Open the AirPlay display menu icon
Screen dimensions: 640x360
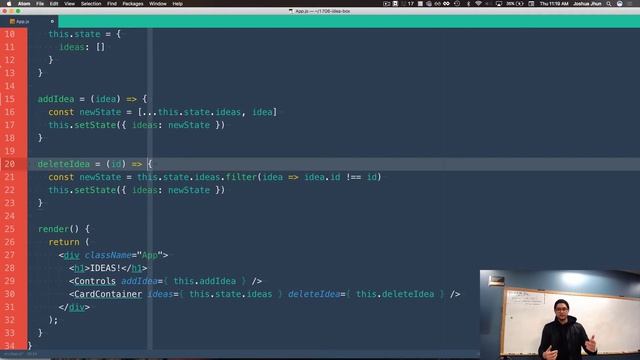[499, 4]
